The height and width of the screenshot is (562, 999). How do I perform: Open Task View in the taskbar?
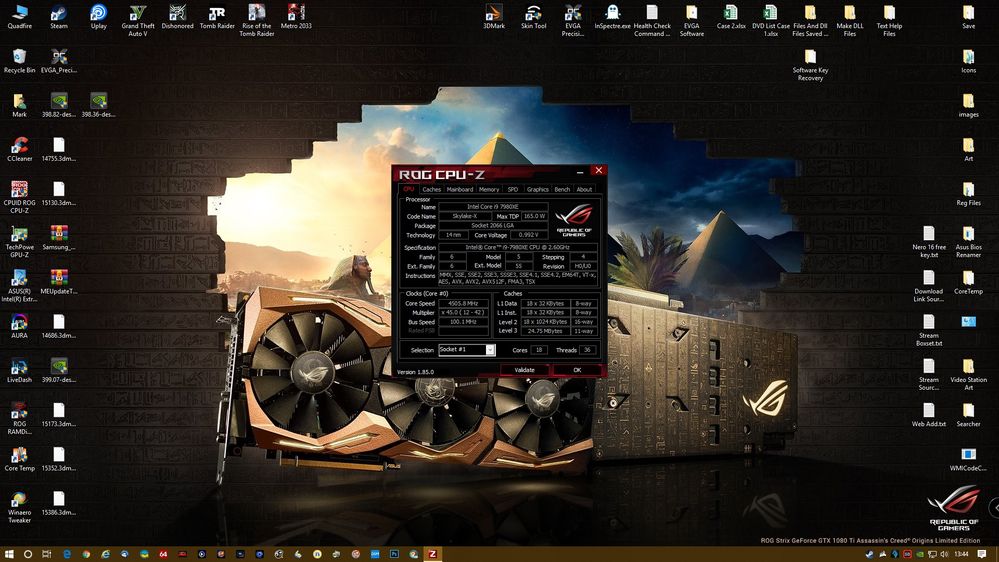click(47, 554)
